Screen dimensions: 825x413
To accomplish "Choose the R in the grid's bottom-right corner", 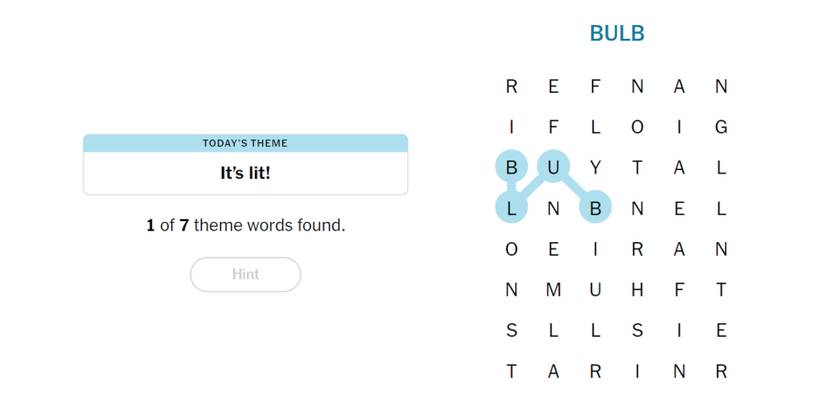I will pos(721,372).
